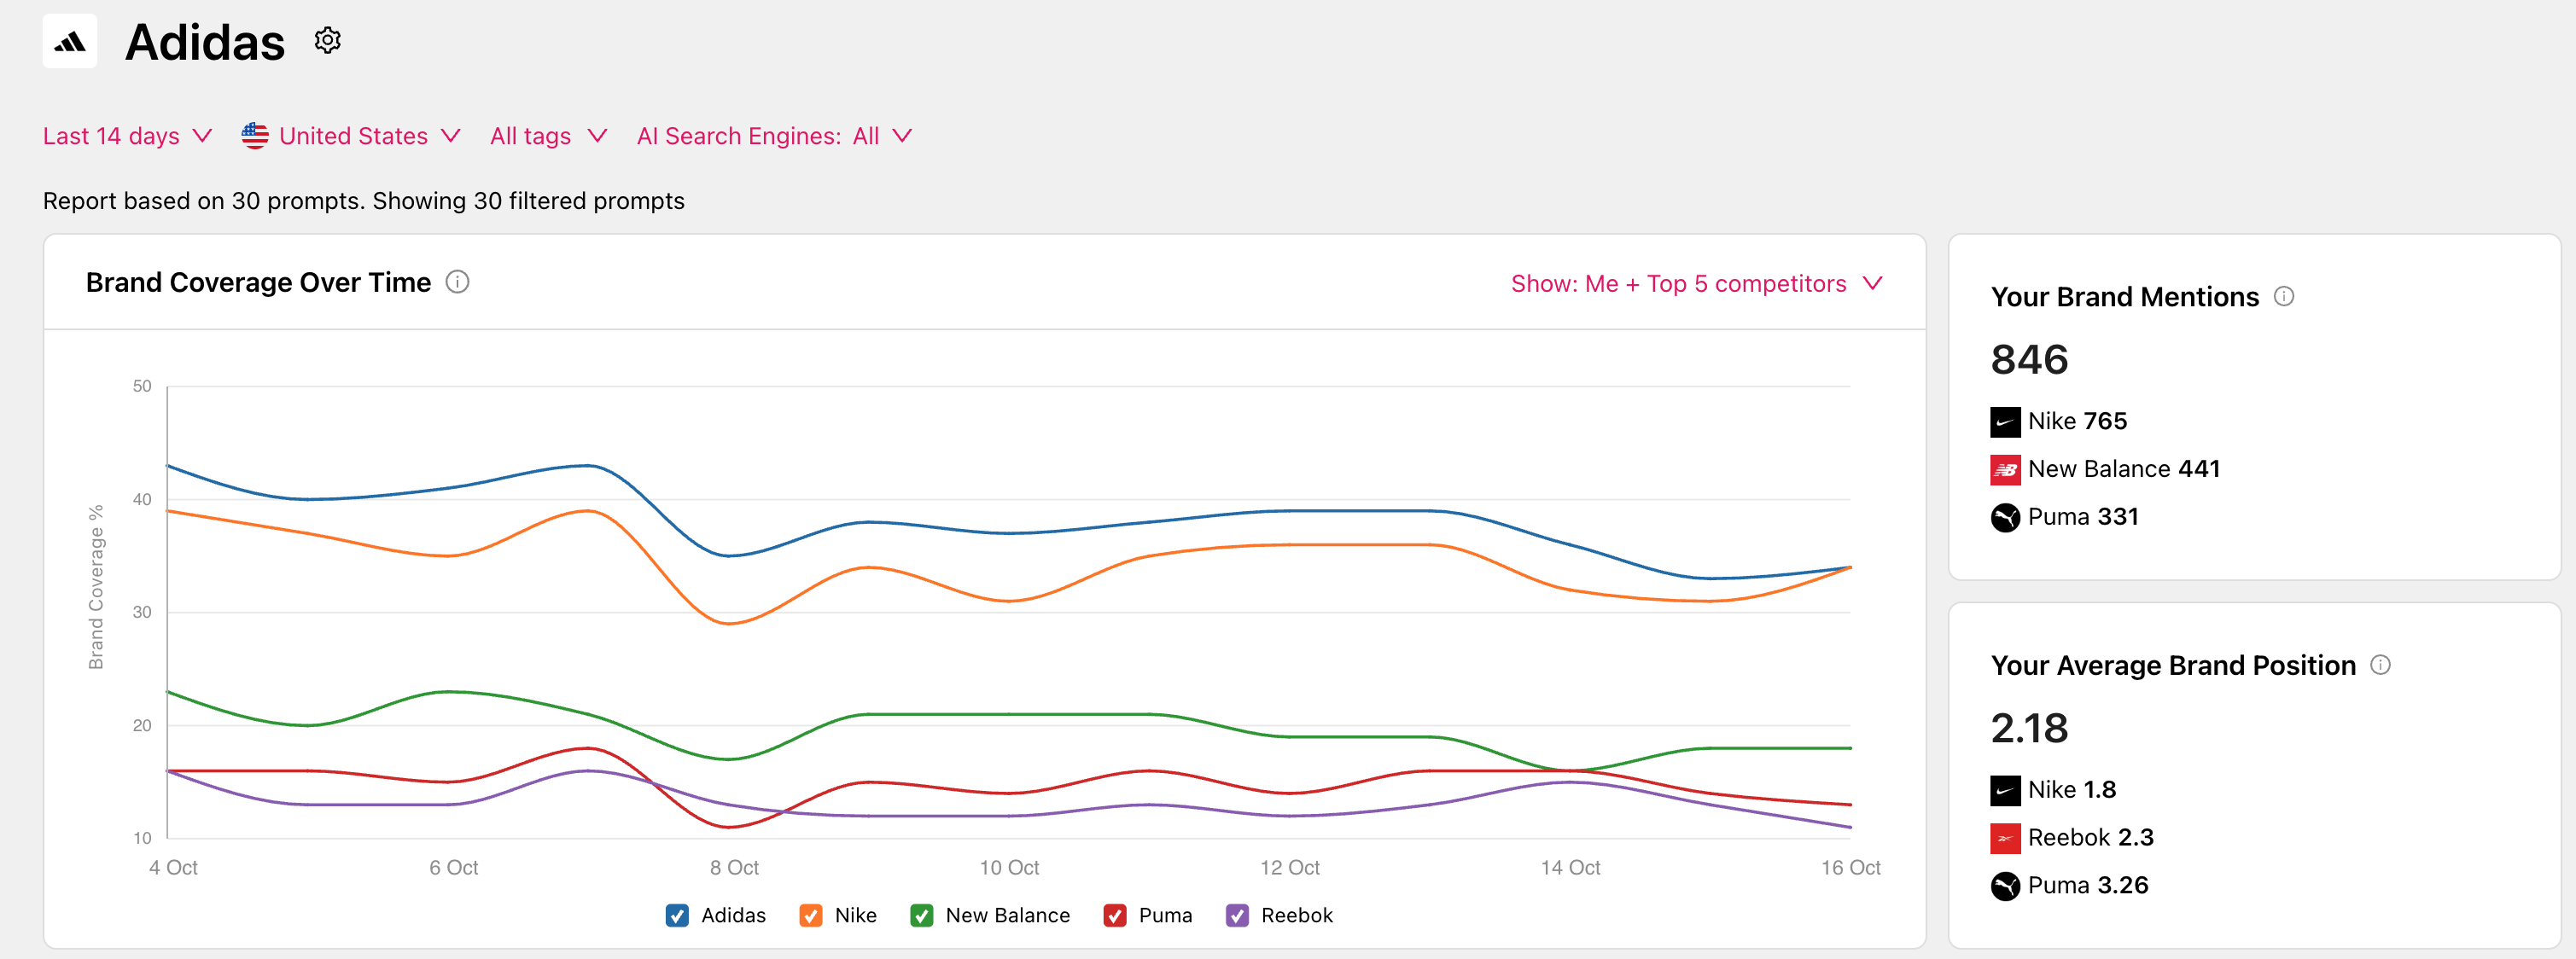Click the Puma logo under Brand Mentions
This screenshot has height=959, width=2576.
[x=2004, y=518]
